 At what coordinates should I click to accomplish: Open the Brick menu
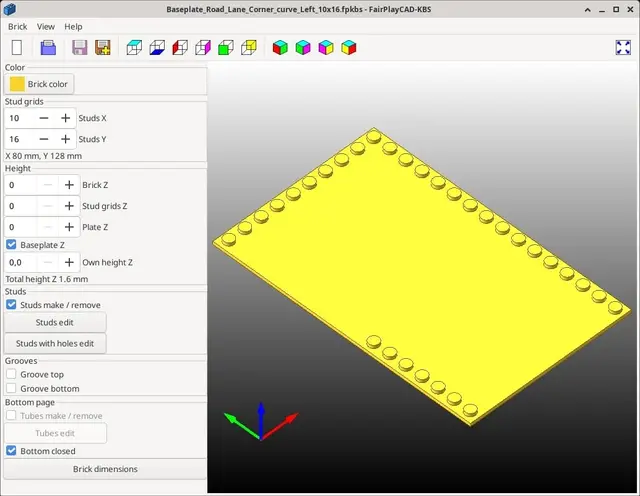[x=18, y=27]
